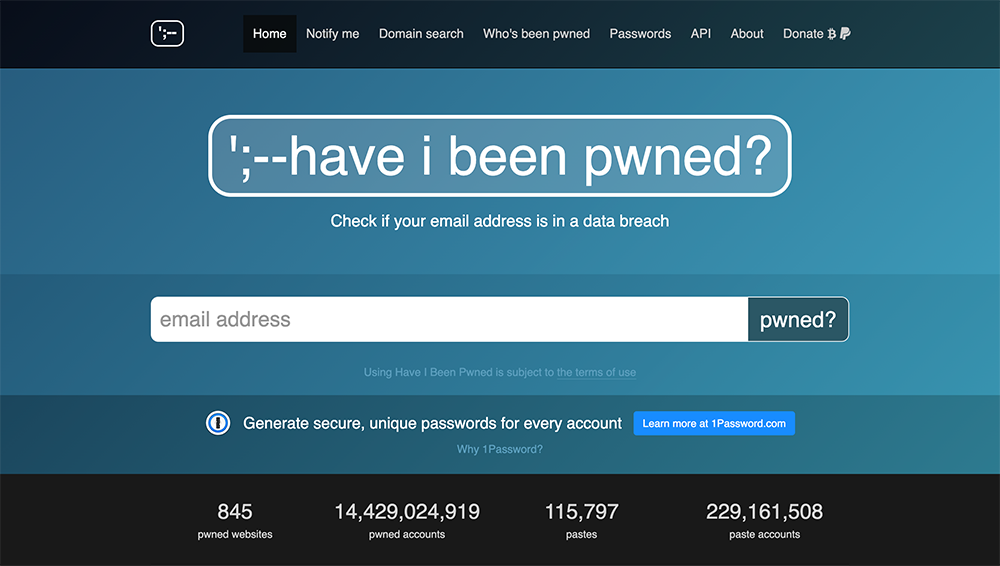Click Learn more at 1Password.com button
This screenshot has width=1000, height=566.
[x=714, y=424]
